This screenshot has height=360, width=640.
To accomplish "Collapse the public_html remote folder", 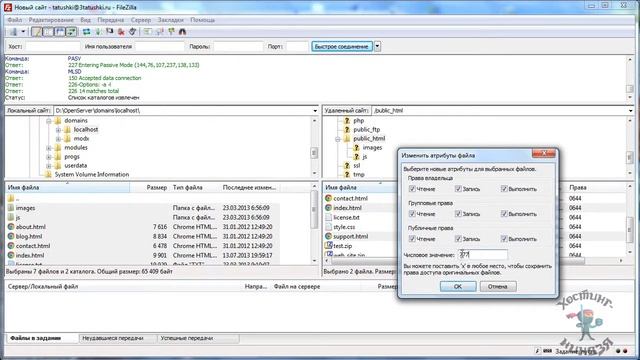I will (338, 139).
